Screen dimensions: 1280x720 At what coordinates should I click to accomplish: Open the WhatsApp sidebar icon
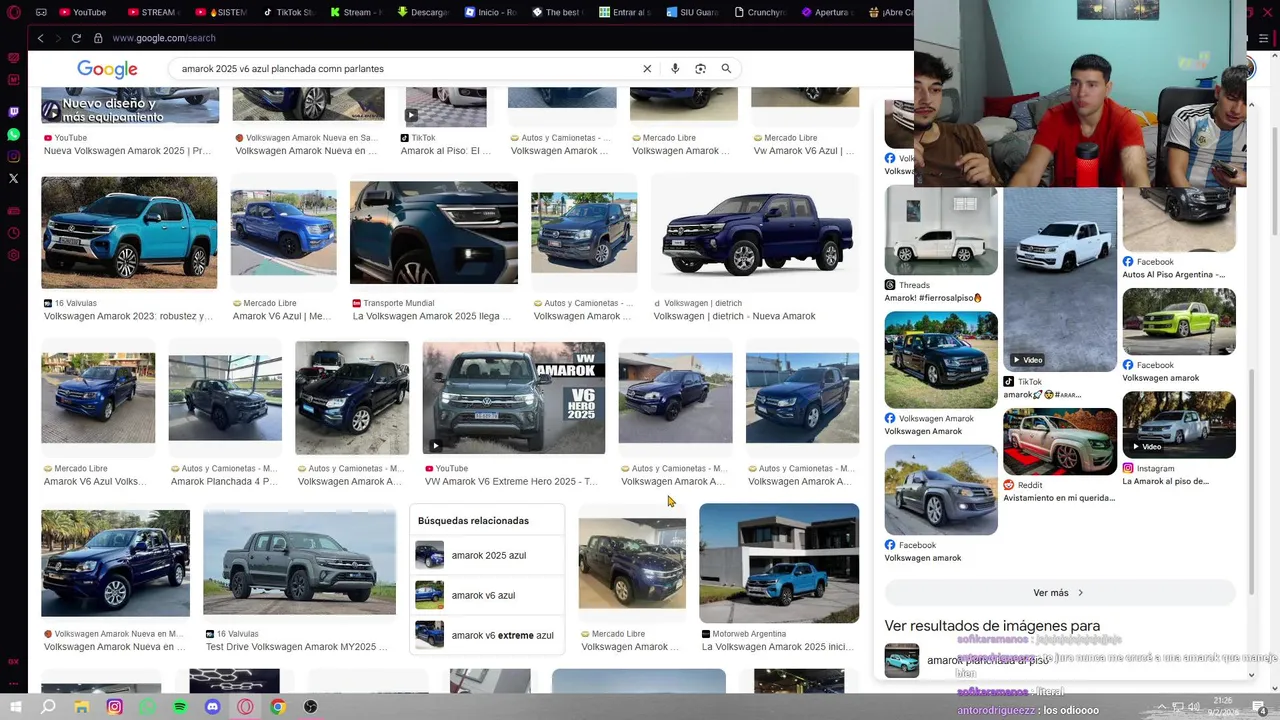13,134
